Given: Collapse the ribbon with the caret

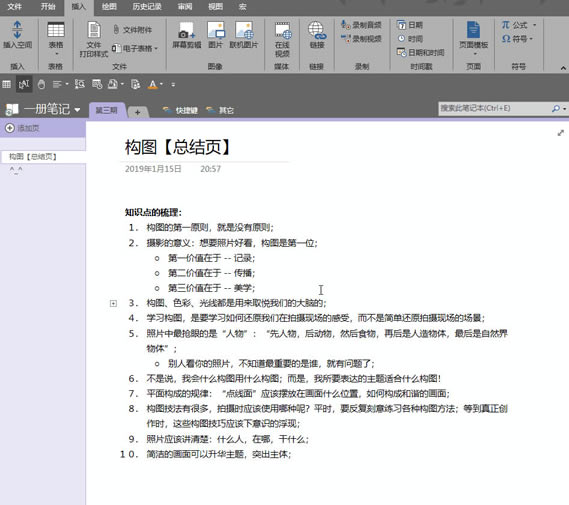Looking at the screenshot, I should tap(563, 68).
